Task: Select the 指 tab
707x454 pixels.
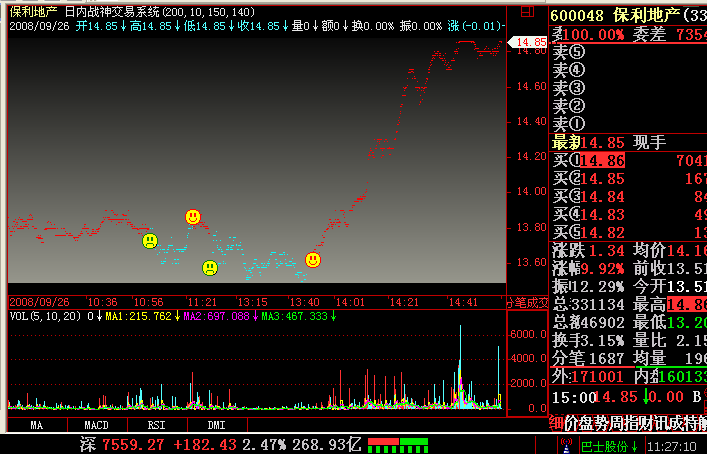Action: pos(629,423)
